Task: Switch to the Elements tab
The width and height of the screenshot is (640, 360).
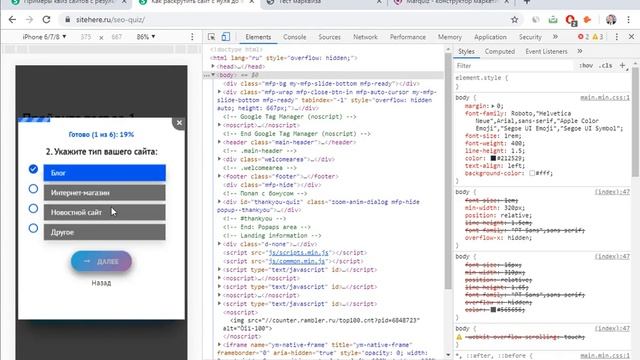Action: (258, 37)
